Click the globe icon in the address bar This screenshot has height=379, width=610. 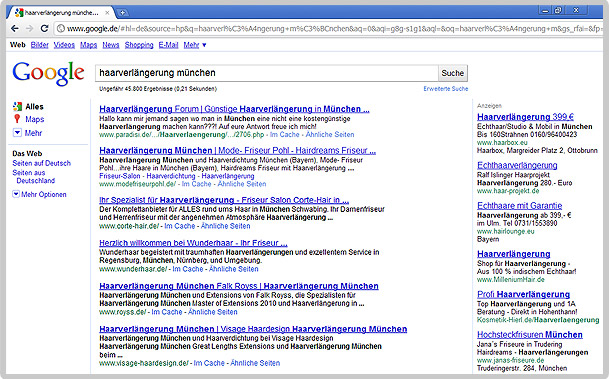60,28
